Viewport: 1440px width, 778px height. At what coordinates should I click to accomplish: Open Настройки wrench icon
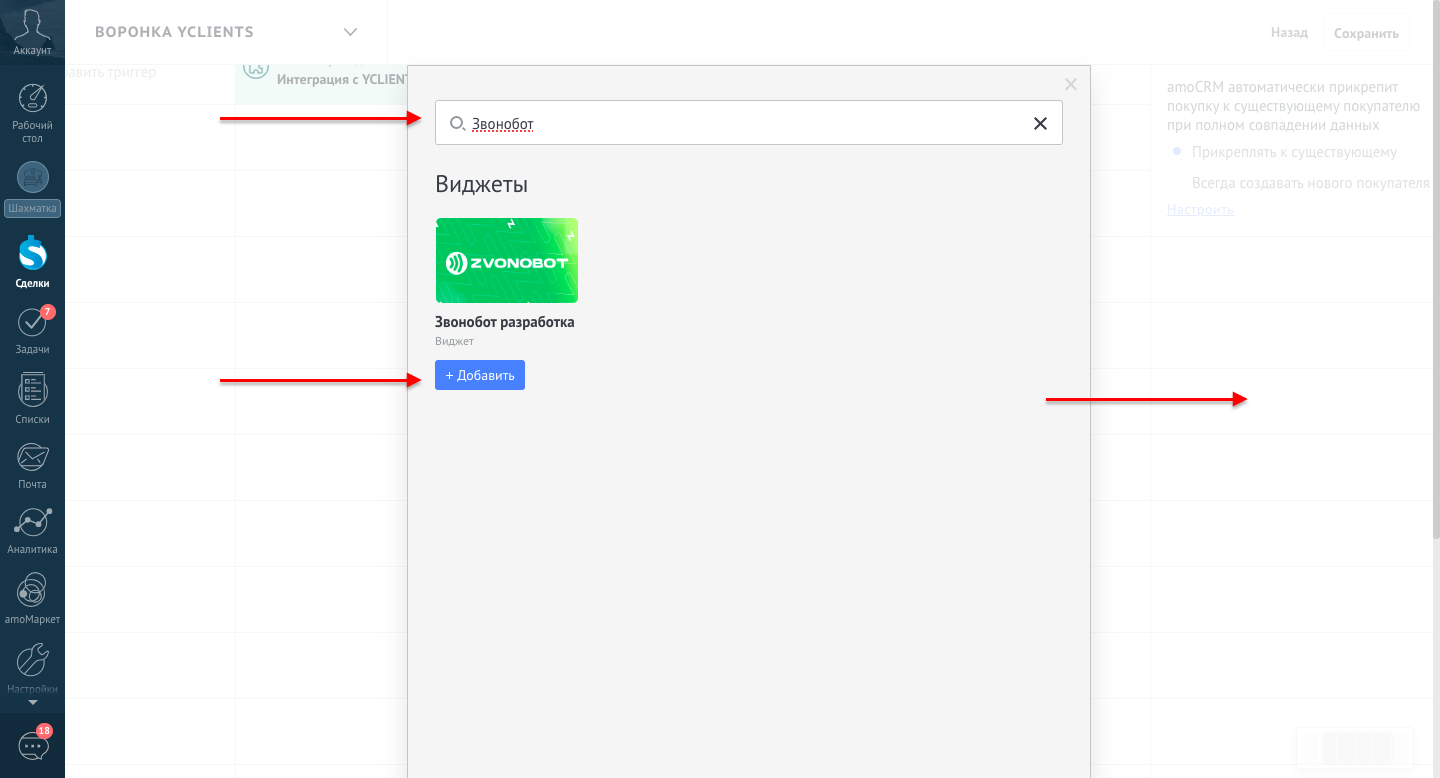coord(33,660)
